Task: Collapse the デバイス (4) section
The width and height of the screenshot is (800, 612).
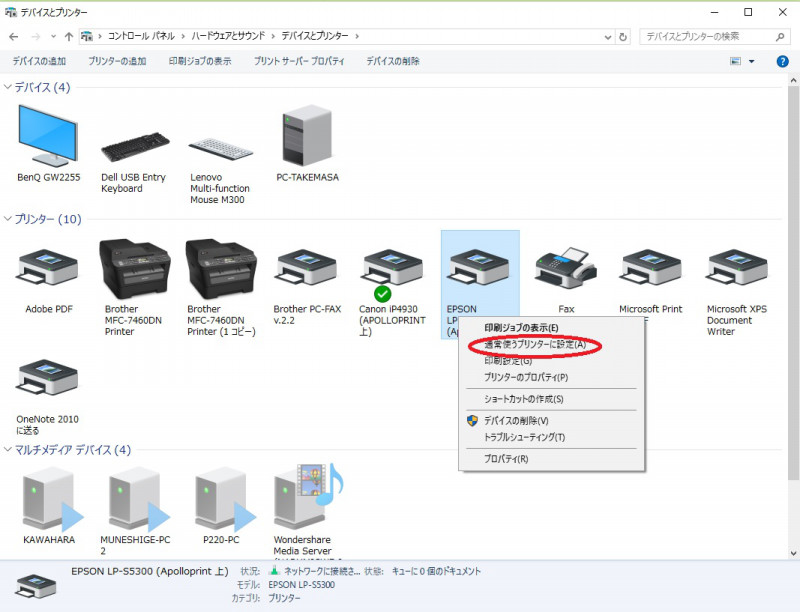Action: pyautogui.click(x=8, y=87)
